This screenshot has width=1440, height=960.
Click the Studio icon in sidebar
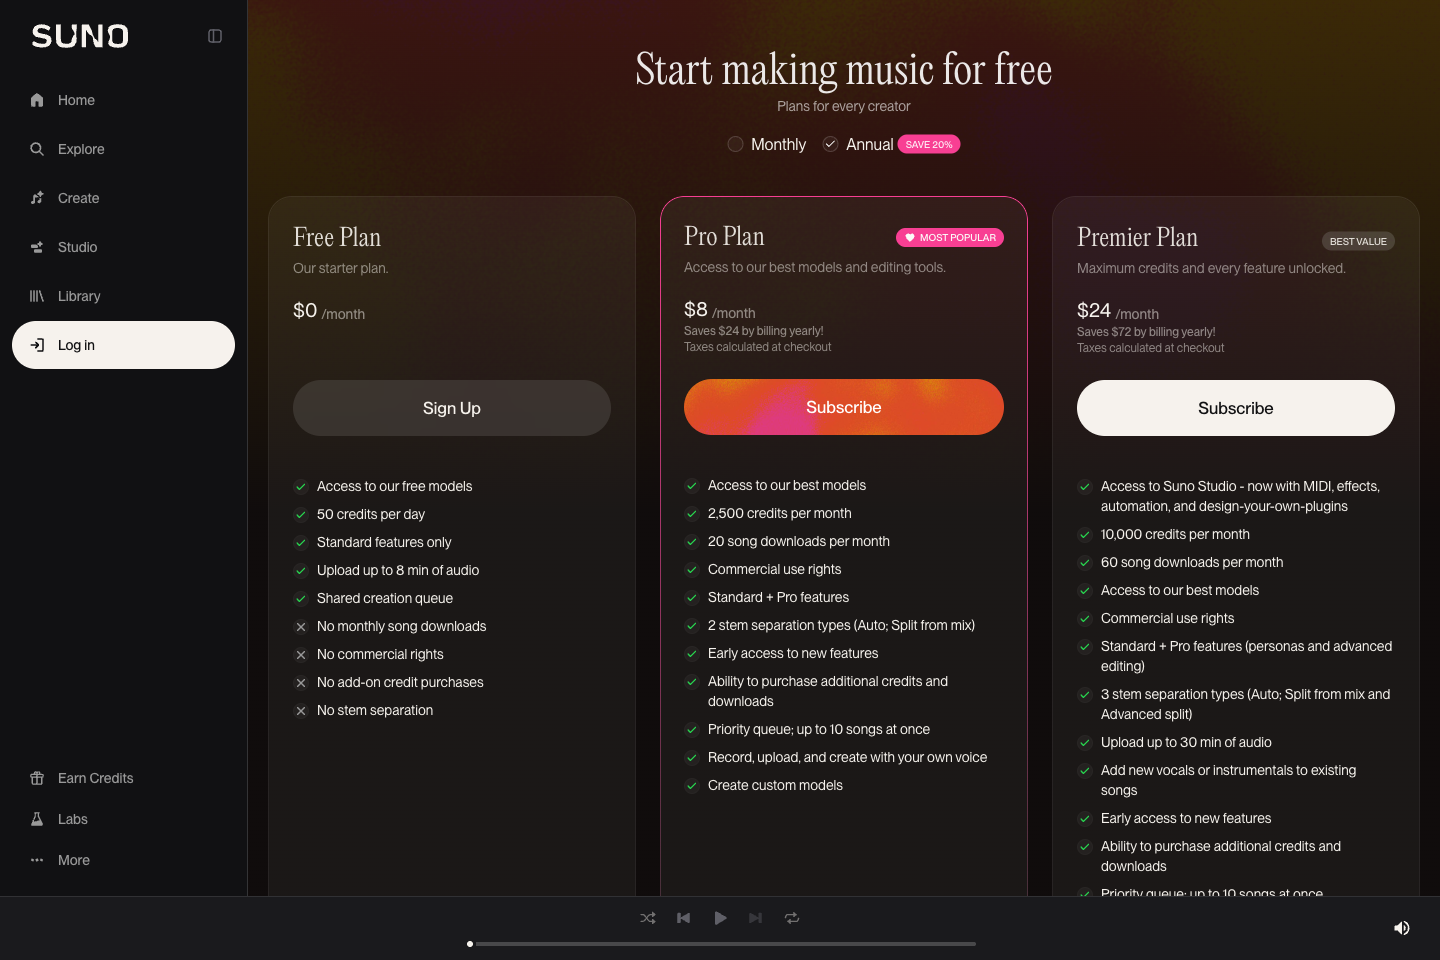point(37,247)
